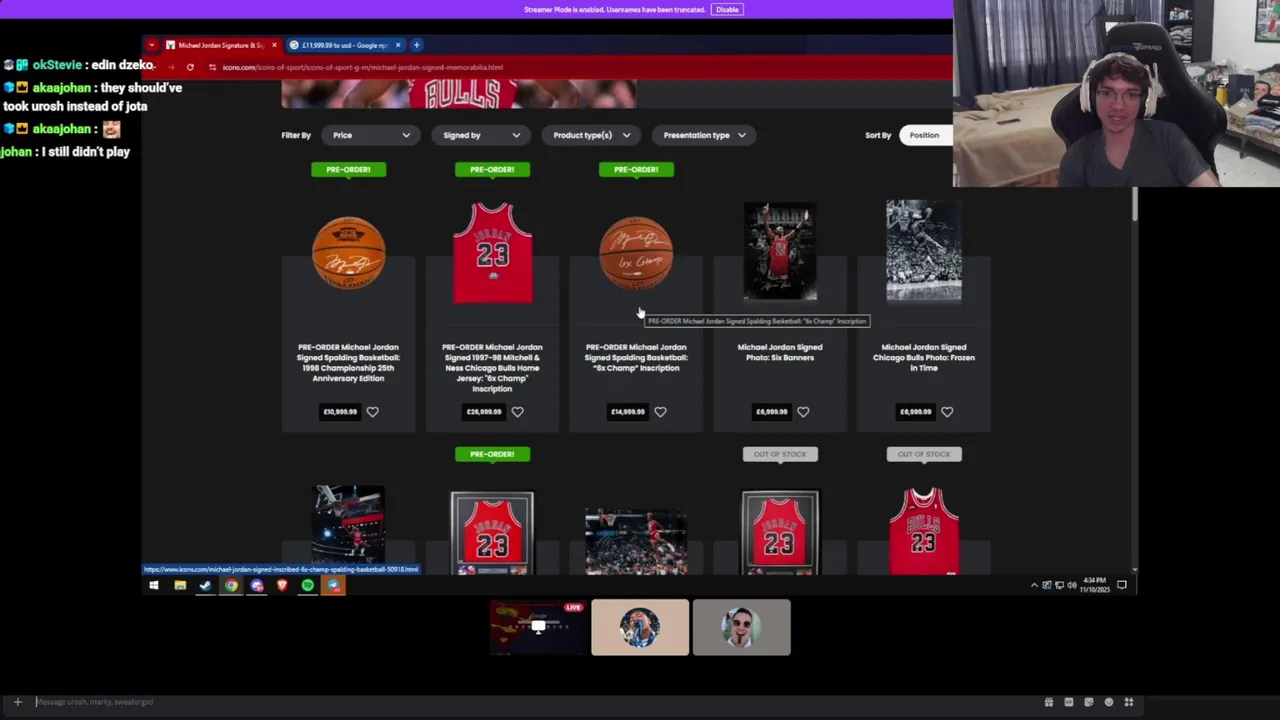Viewport: 1280px width, 720px height.
Task: Open a new browser tab
Action: coord(417,45)
